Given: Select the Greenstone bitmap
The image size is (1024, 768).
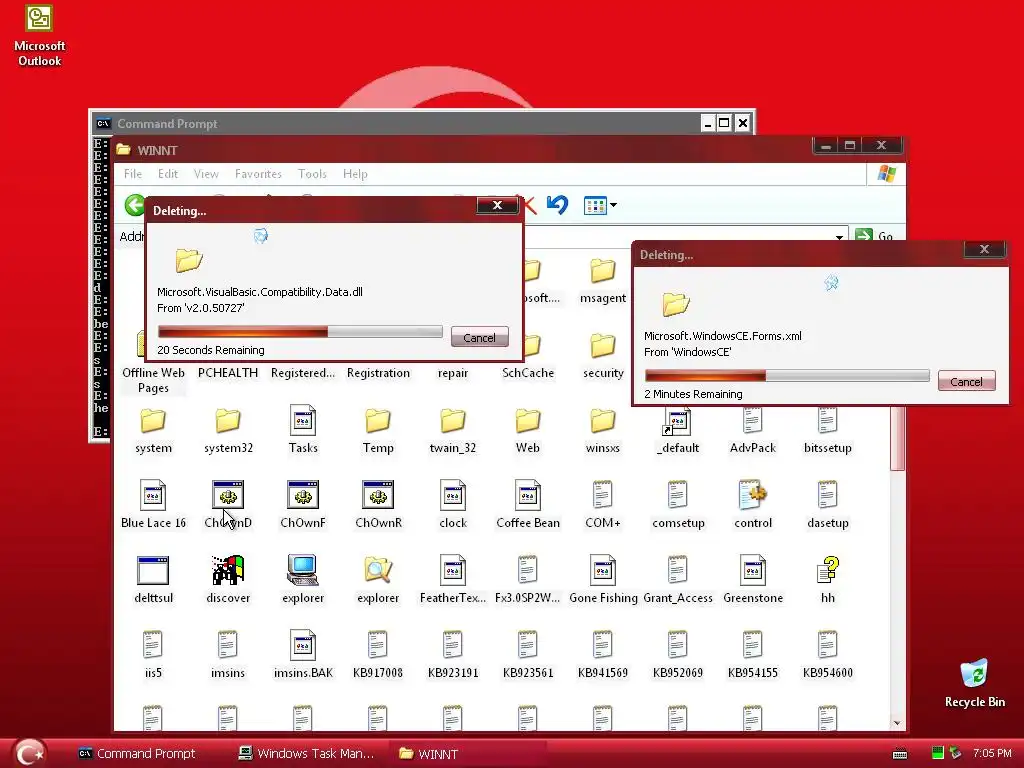Looking at the screenshot, I should coord(753,570).
